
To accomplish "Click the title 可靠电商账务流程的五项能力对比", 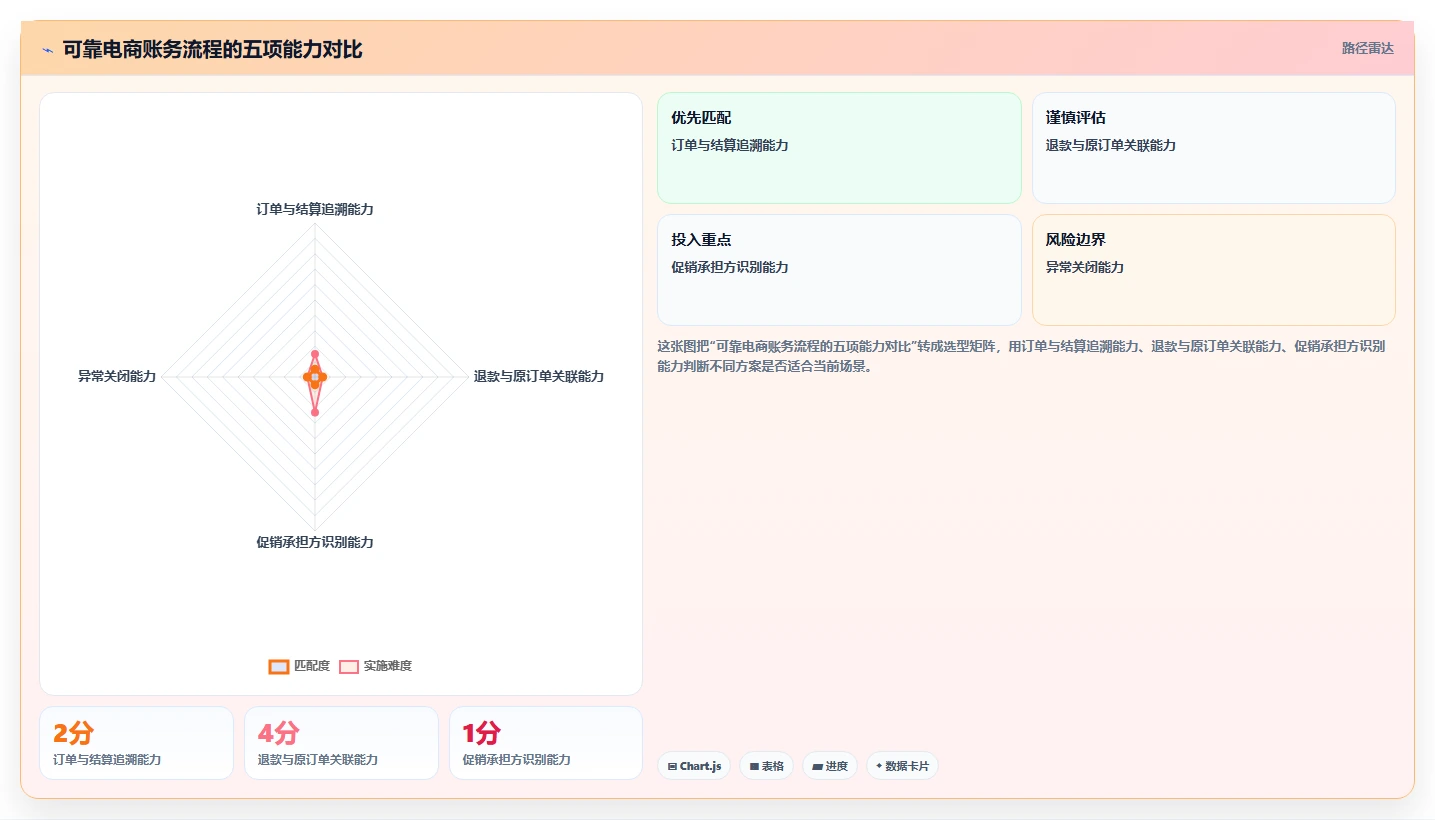I will click(212, 49).
